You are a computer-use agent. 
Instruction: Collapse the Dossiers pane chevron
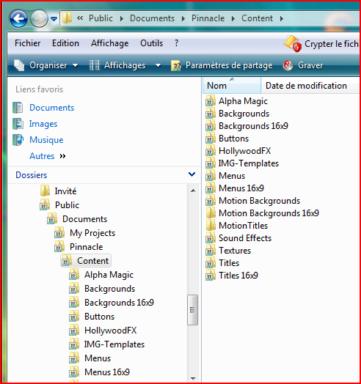click(192, 174)
